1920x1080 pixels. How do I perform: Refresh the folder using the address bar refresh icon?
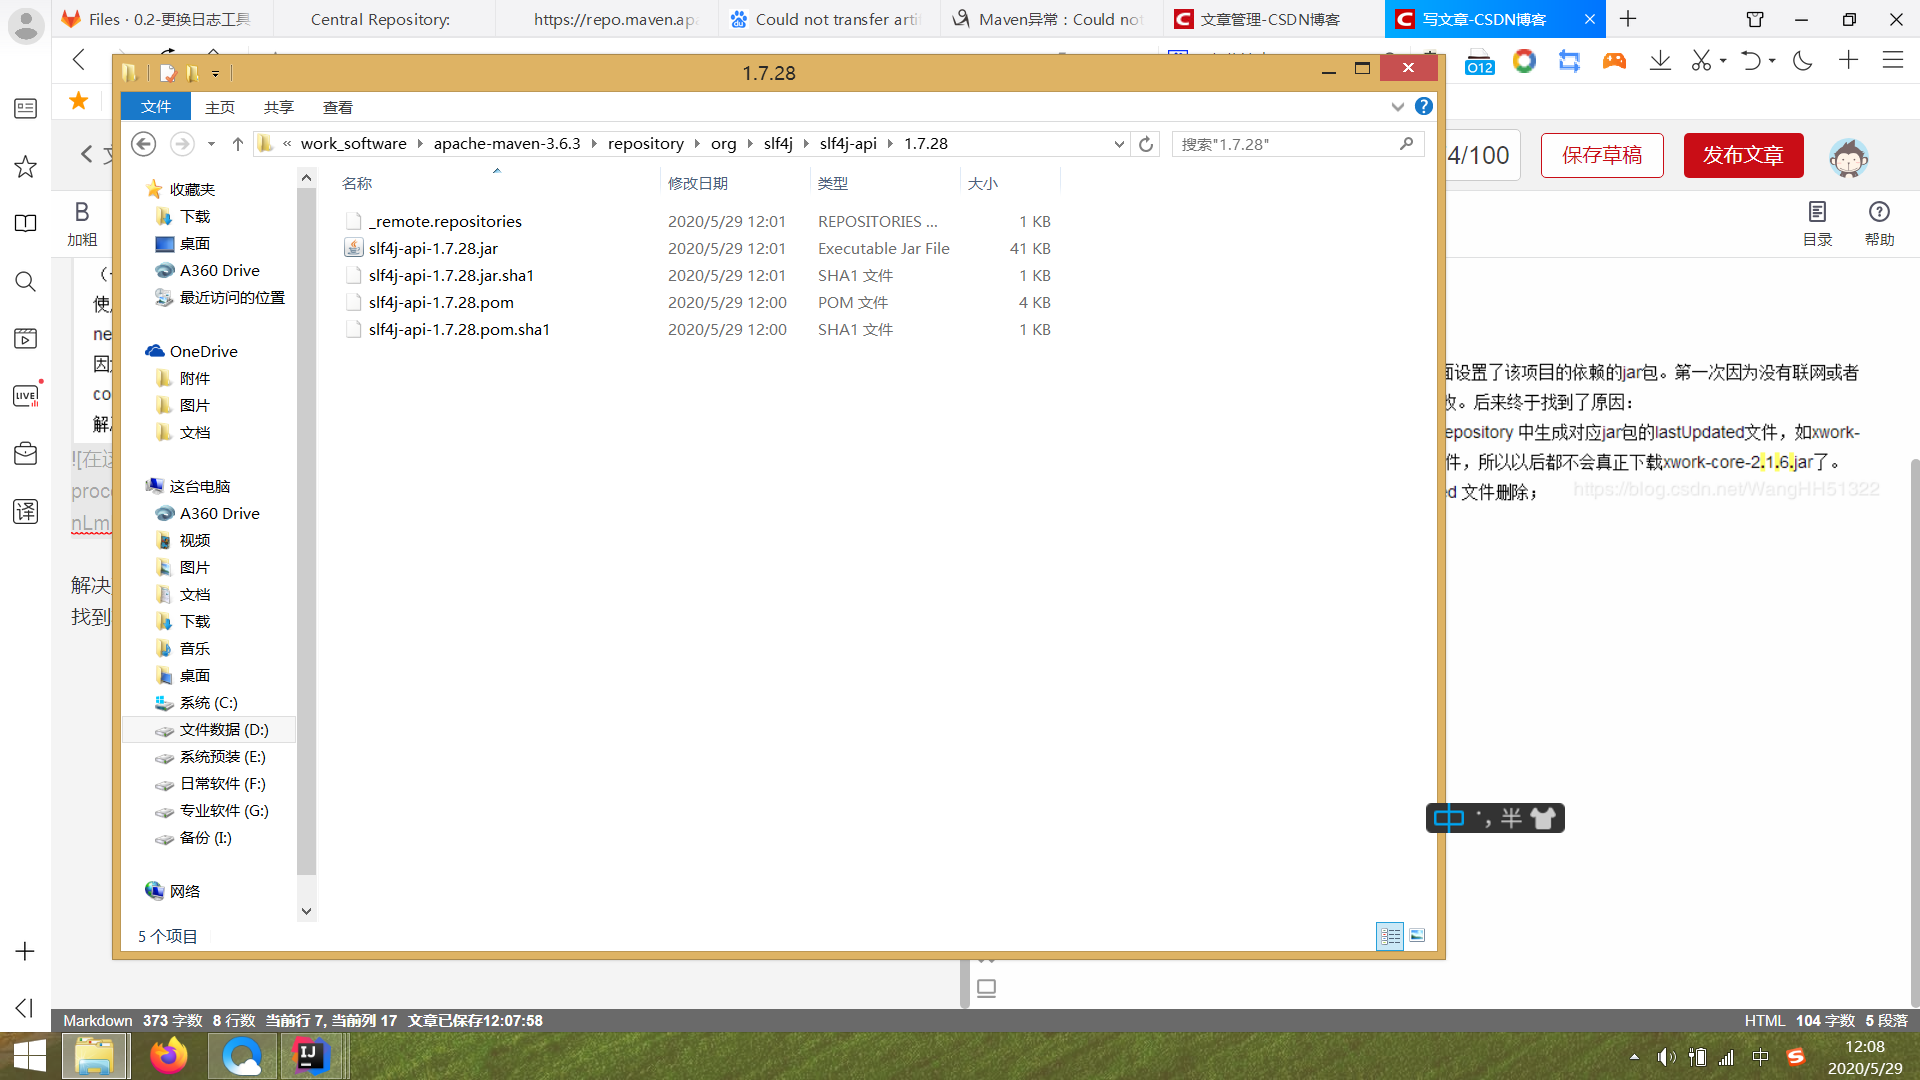[1146, 143]
